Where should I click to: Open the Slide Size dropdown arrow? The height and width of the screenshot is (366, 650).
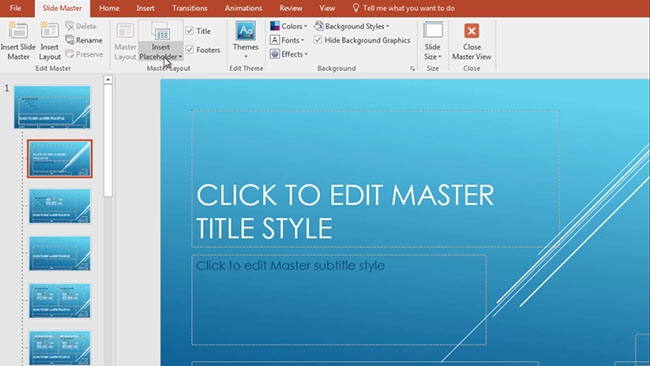click(x=440, y=57)
